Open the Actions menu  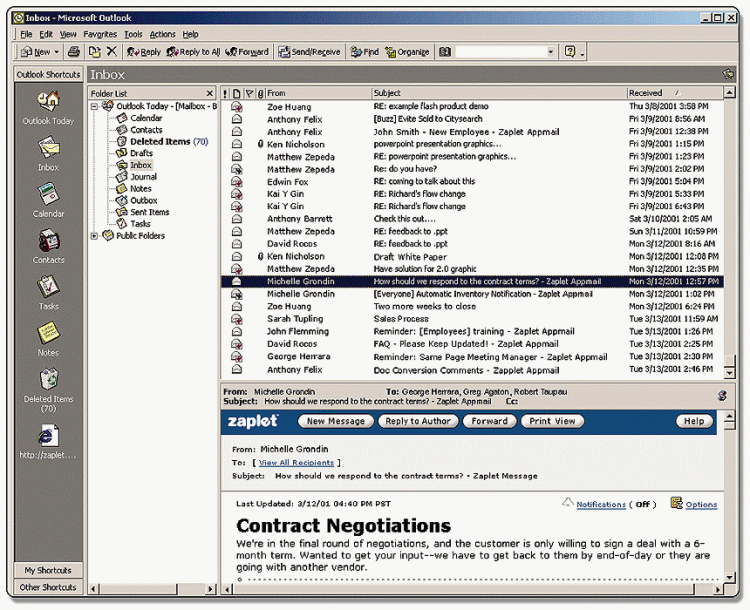click(x=163, y=34)
